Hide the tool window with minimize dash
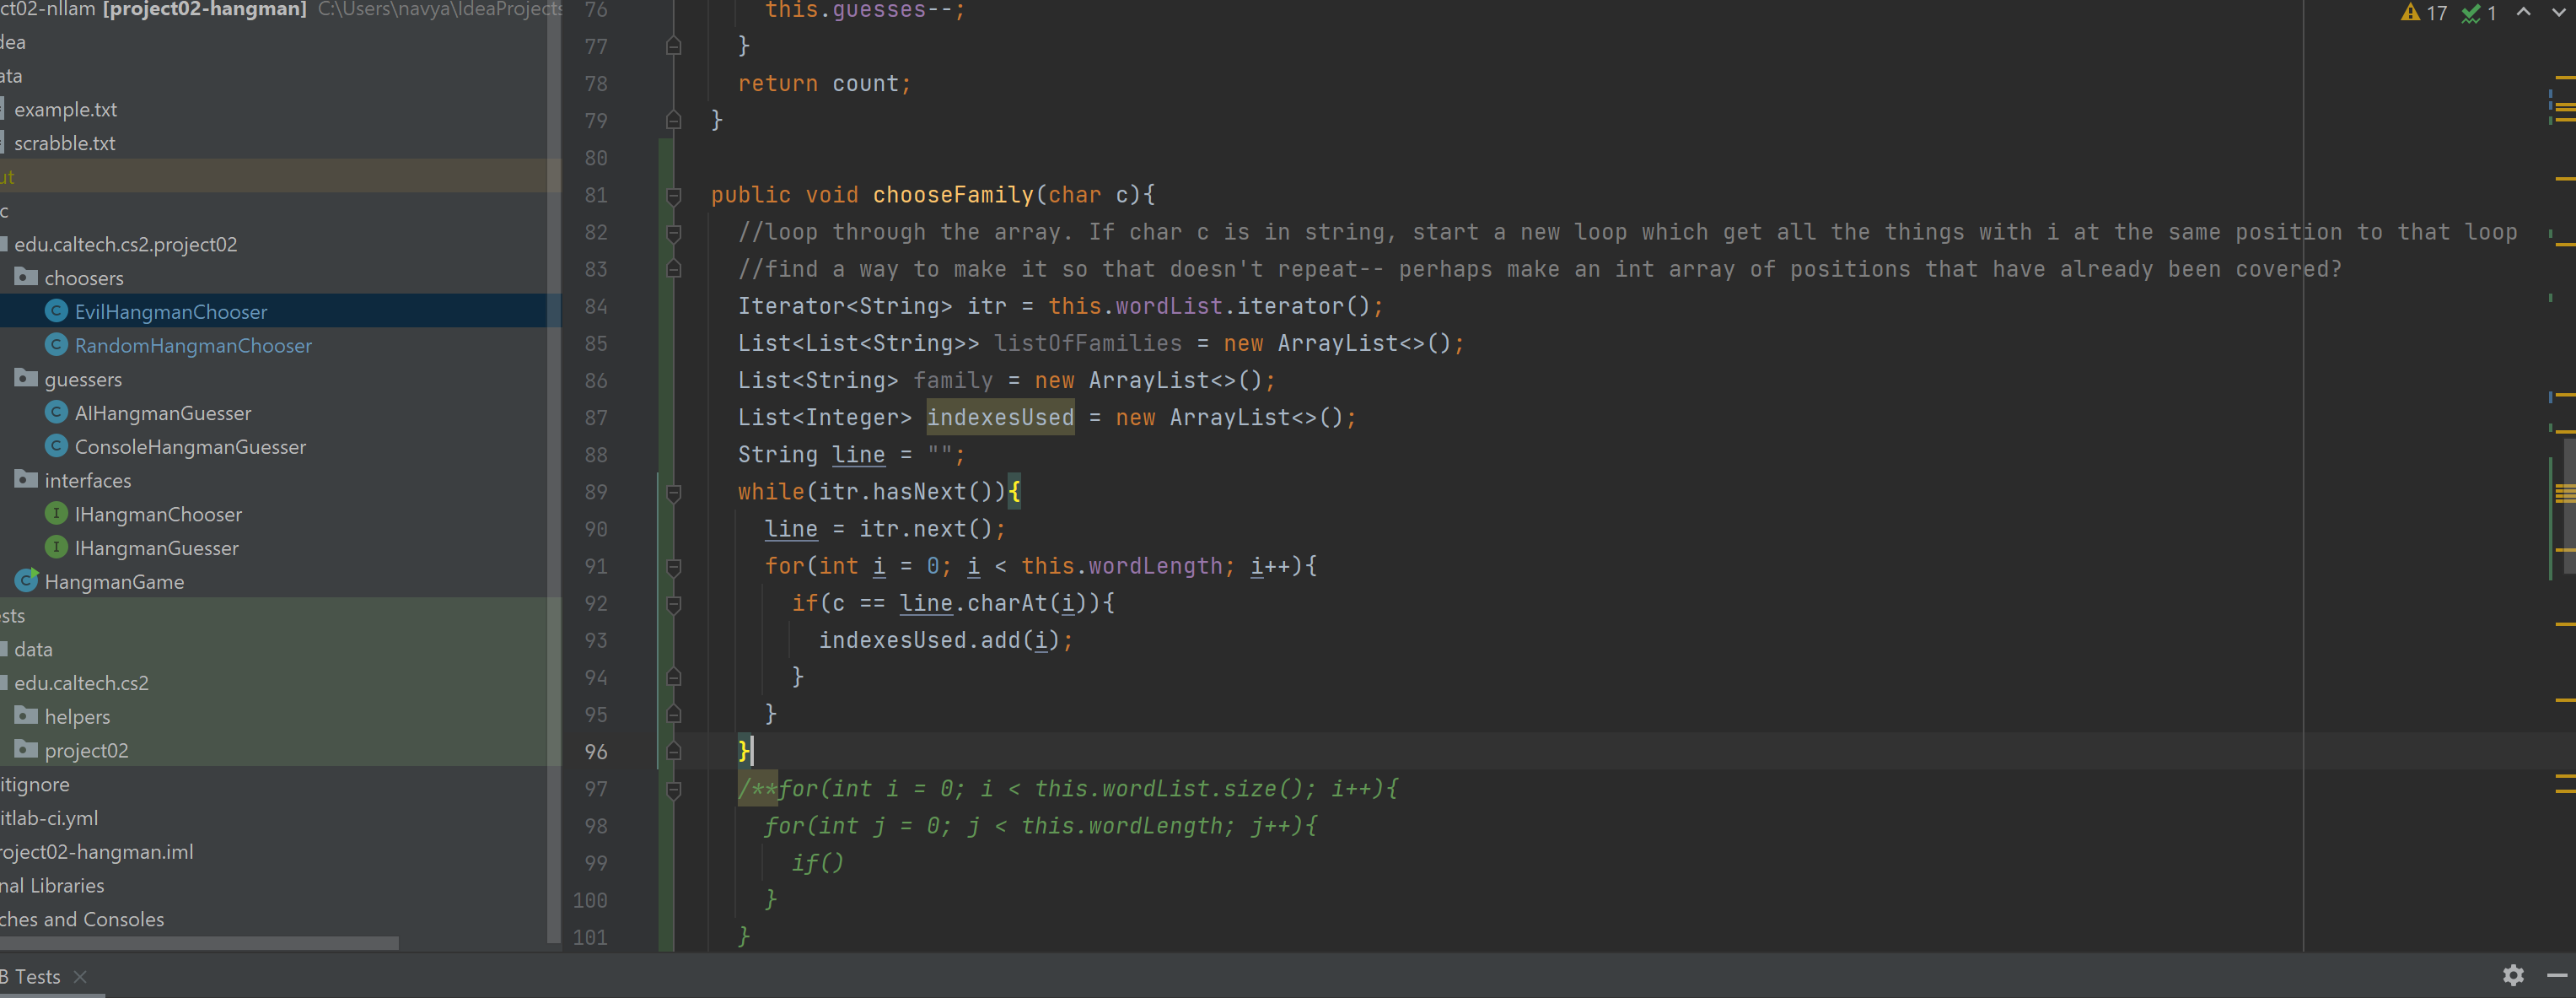Screen dimensions: 2576x998 pos(2557,975)
